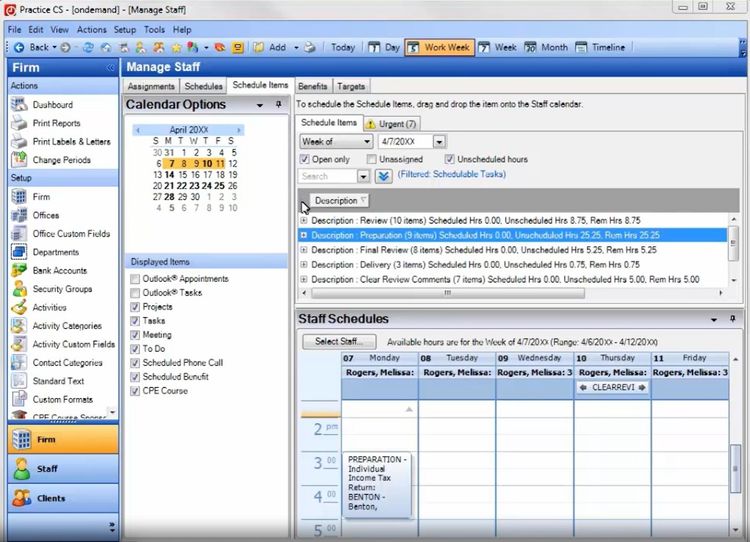Open Activities setup screen
750x542 pixels.
pos(49,308)
